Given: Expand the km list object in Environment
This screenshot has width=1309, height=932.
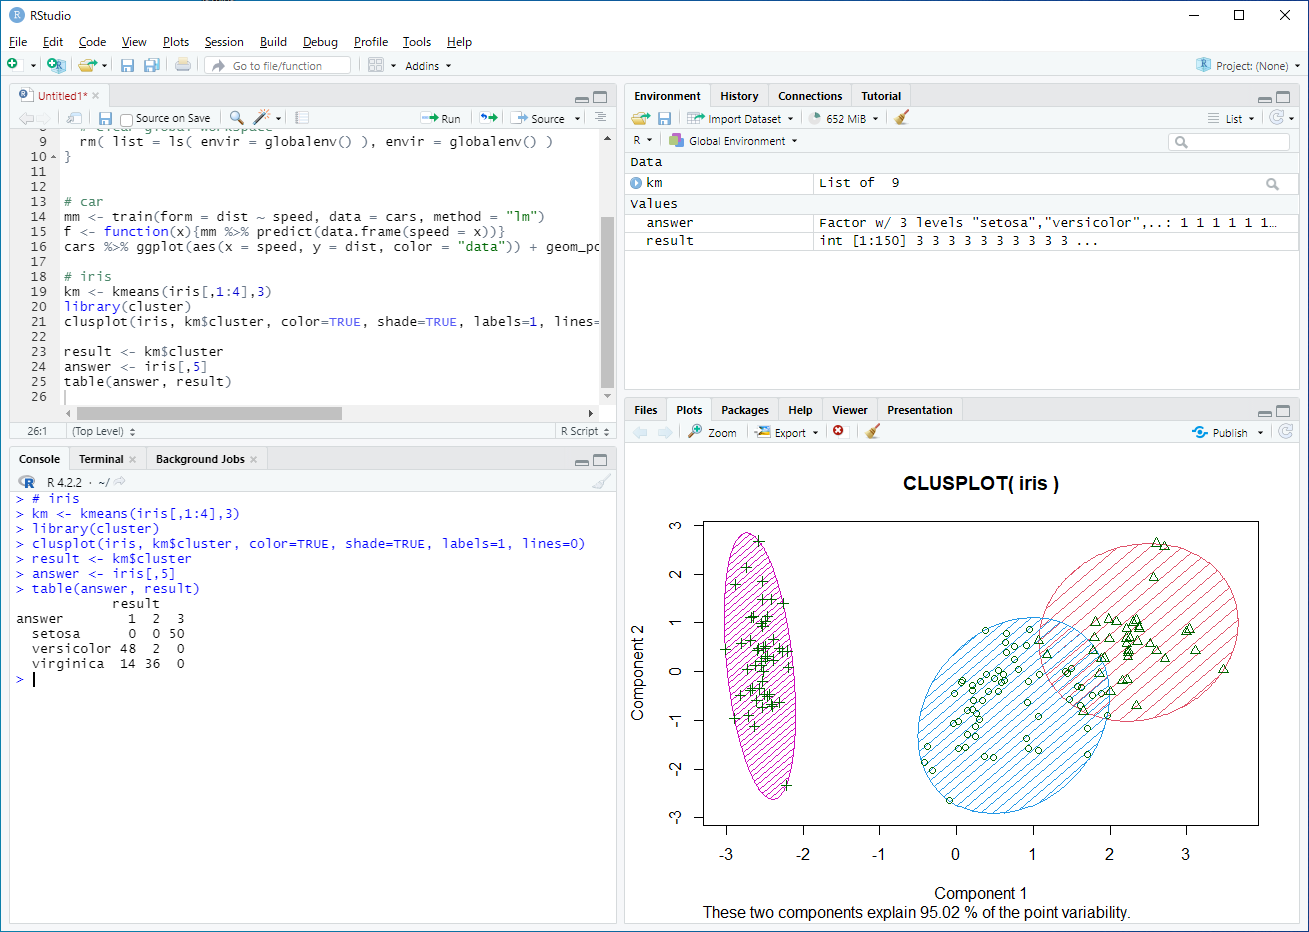Looking at the screenshot, I should pos(636,183).
